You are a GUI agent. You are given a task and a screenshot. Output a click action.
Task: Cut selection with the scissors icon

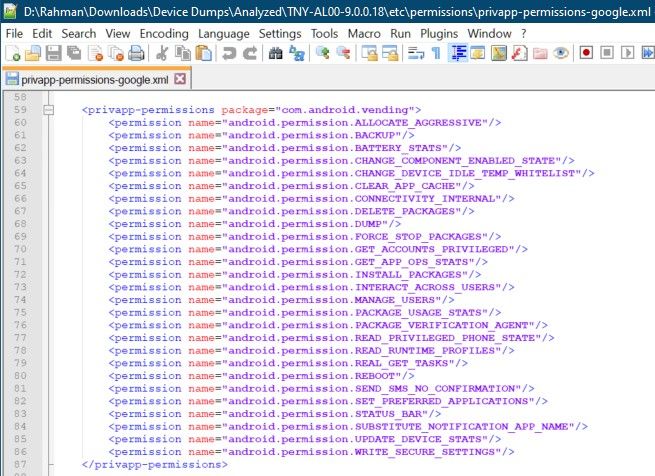click(162, 53)
